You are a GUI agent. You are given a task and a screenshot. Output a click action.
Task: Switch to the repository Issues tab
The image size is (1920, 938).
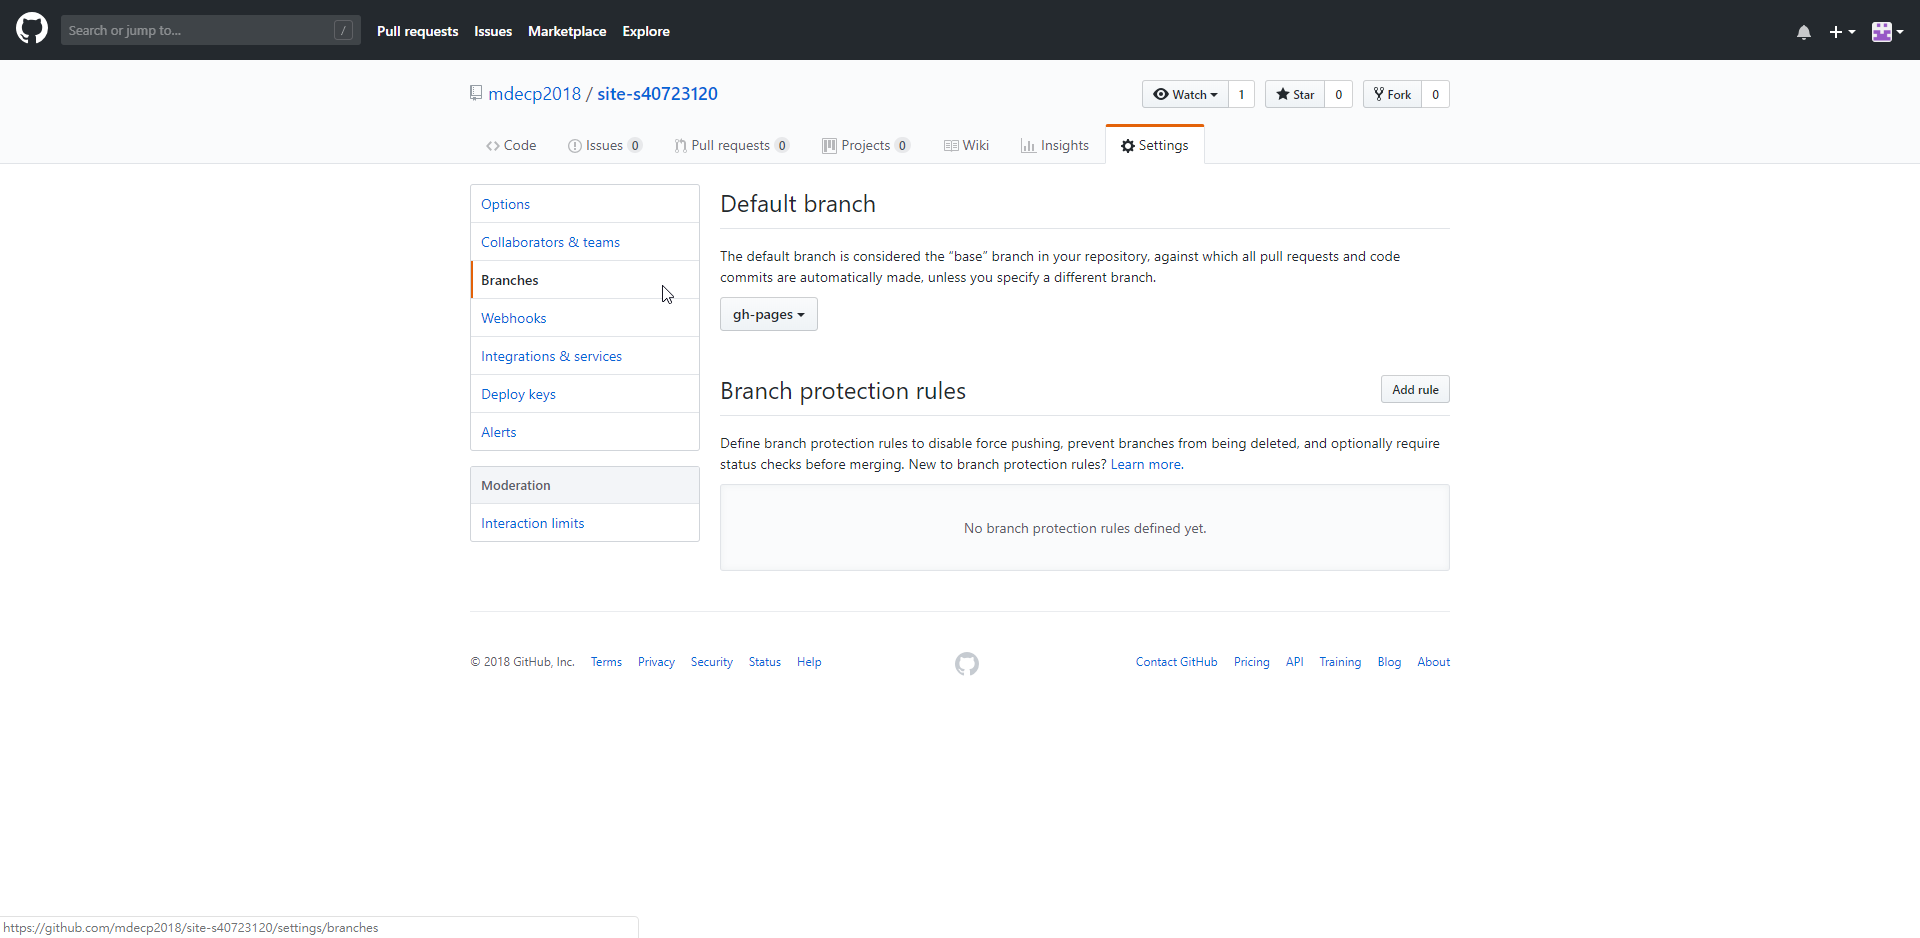pos(604,145)
